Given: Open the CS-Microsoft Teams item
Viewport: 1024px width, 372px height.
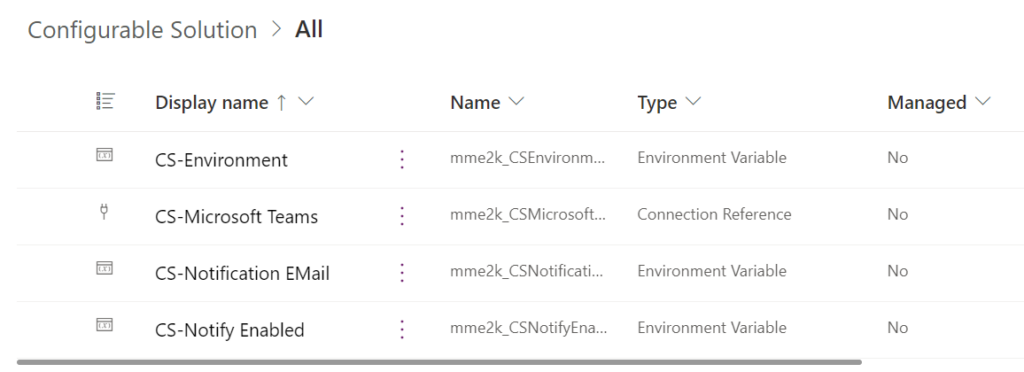Looking at the screenshot, I should coord(236,217).
